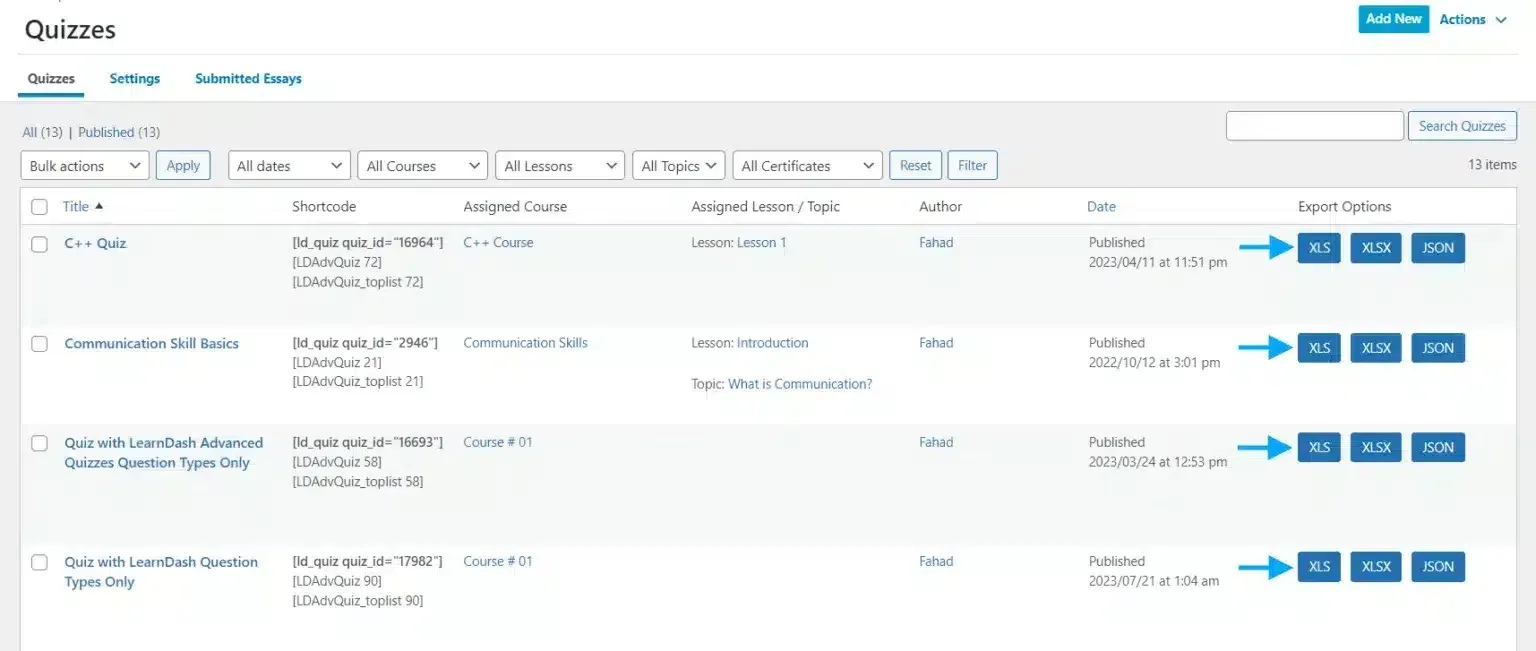1536x651 pixels.
Task: Export C++ Quiz as XLS
Action: [1318, 248]
